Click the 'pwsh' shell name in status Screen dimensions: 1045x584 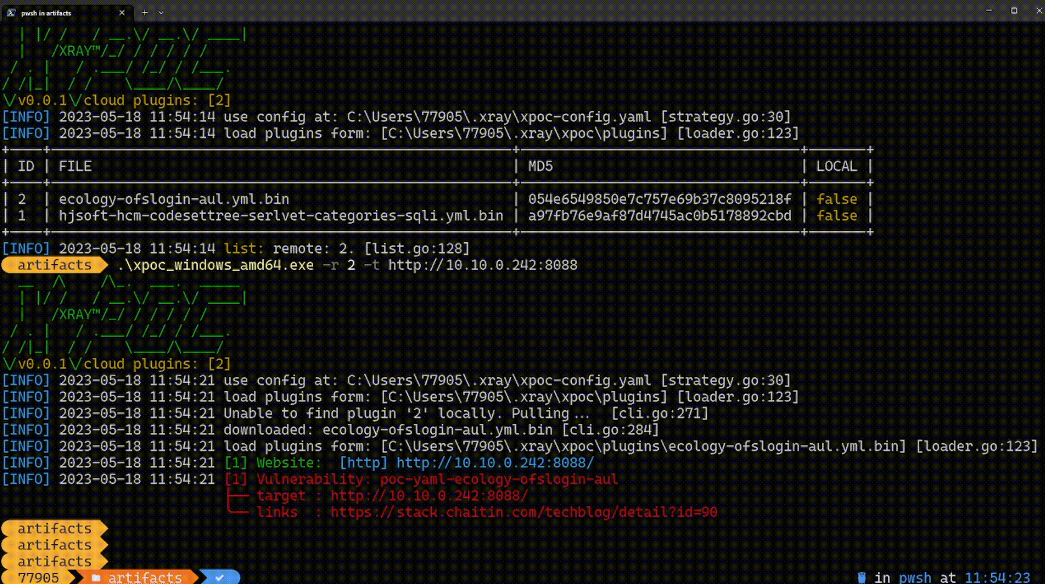click(x=915, y=577)
